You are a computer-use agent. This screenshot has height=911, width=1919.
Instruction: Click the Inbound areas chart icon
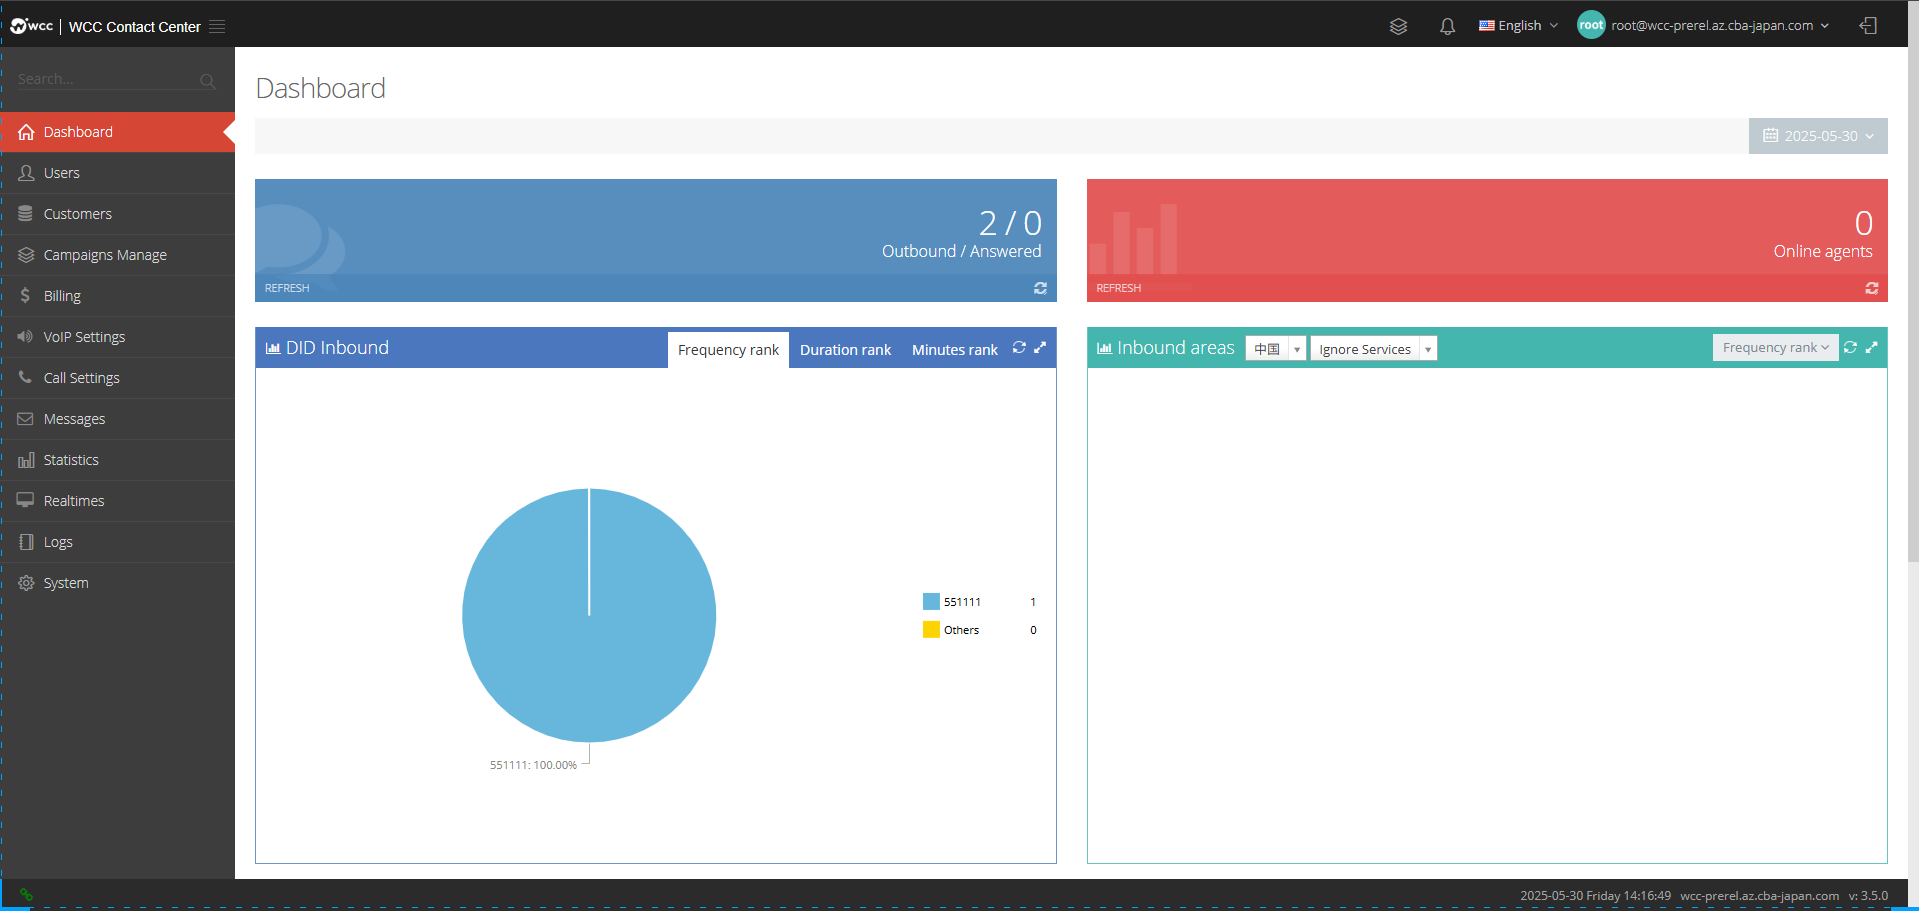tap(1104, 348)
